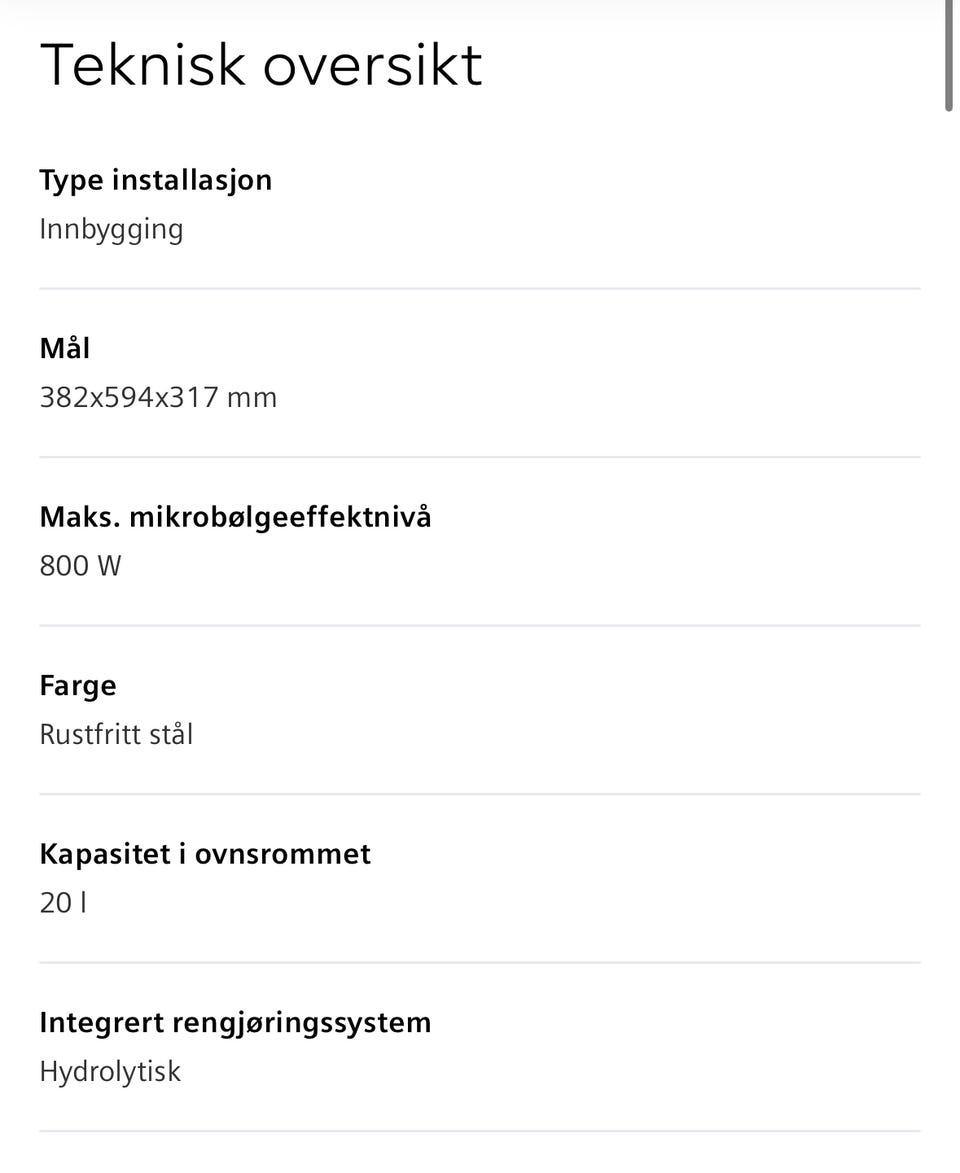Screen dimensions: 960x1173
Task: Click the vertical scrollbar thumb at right
Action: (x=949, y=56)
